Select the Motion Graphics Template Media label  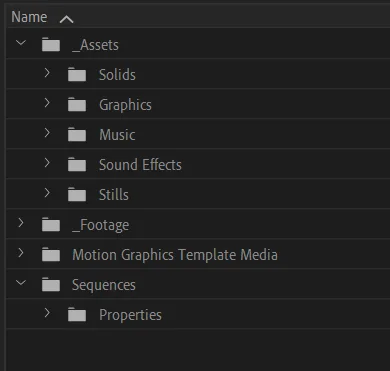175,255
